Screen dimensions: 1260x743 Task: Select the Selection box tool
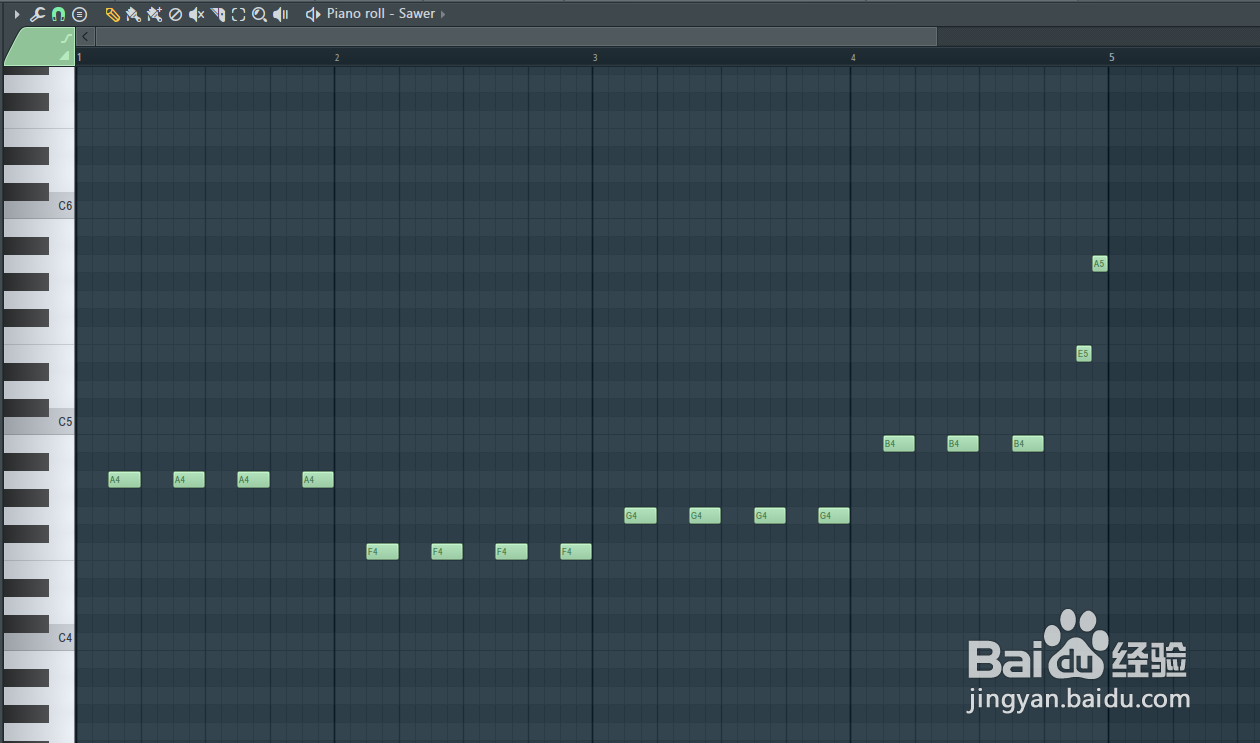coord(236,14)
